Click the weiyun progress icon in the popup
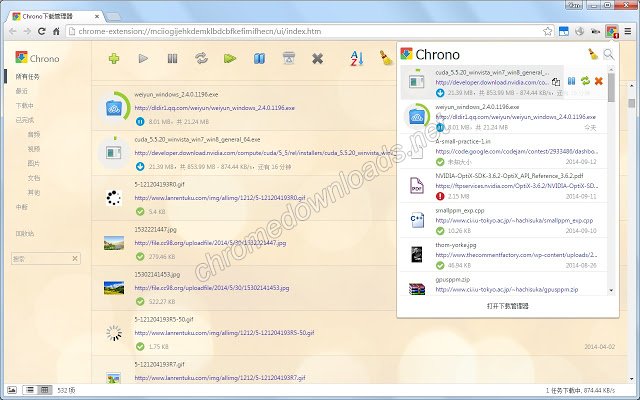This screenshot has height=400, width=640. coord(417,117)
